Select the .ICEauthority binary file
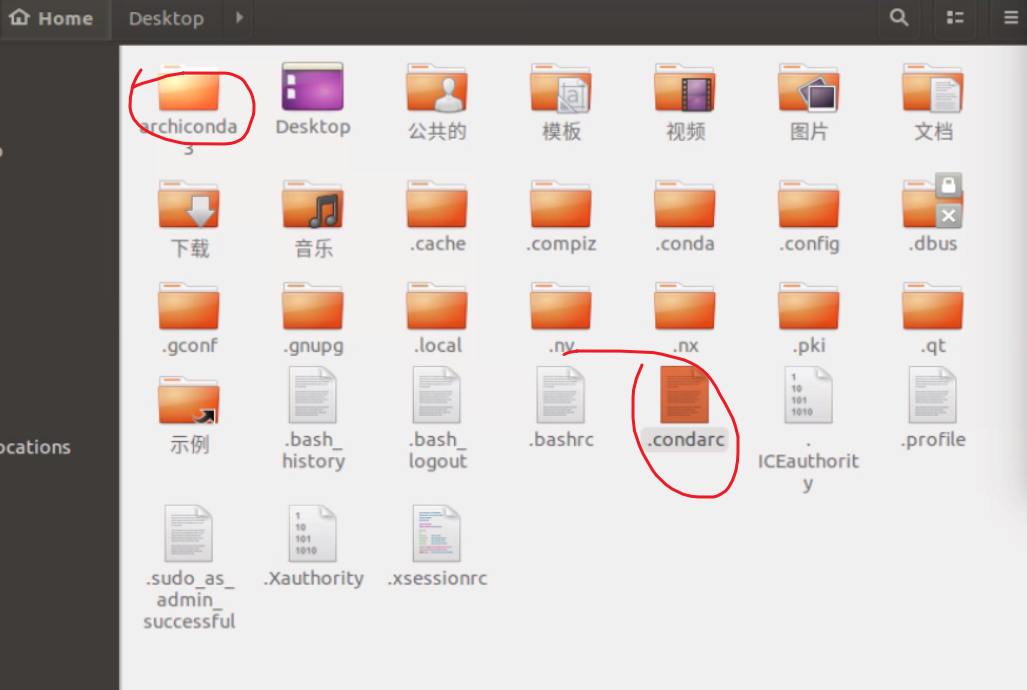This screenshot has height=690, width=1027. 809,394
